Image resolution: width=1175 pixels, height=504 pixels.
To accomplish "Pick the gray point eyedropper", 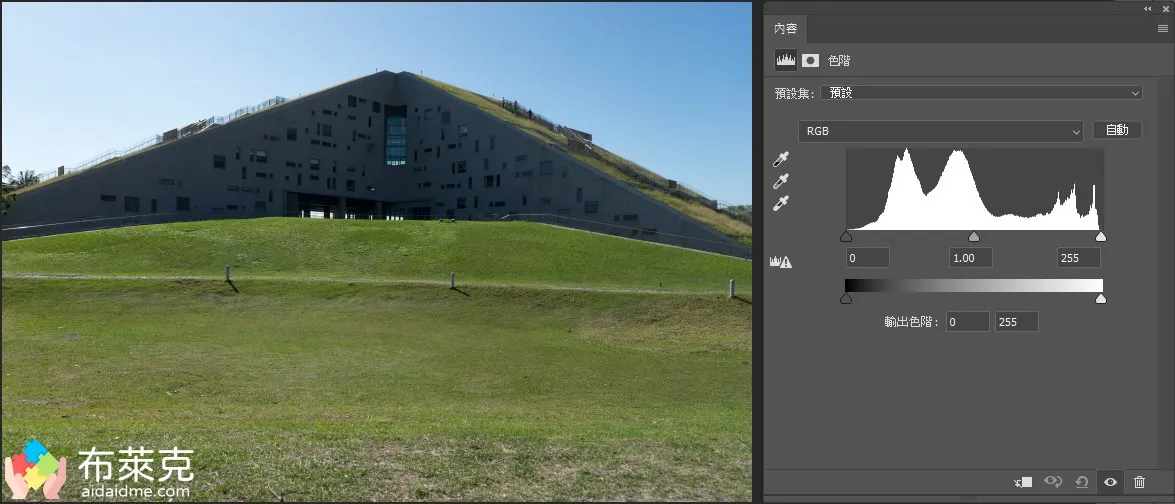I will (781, 181).
